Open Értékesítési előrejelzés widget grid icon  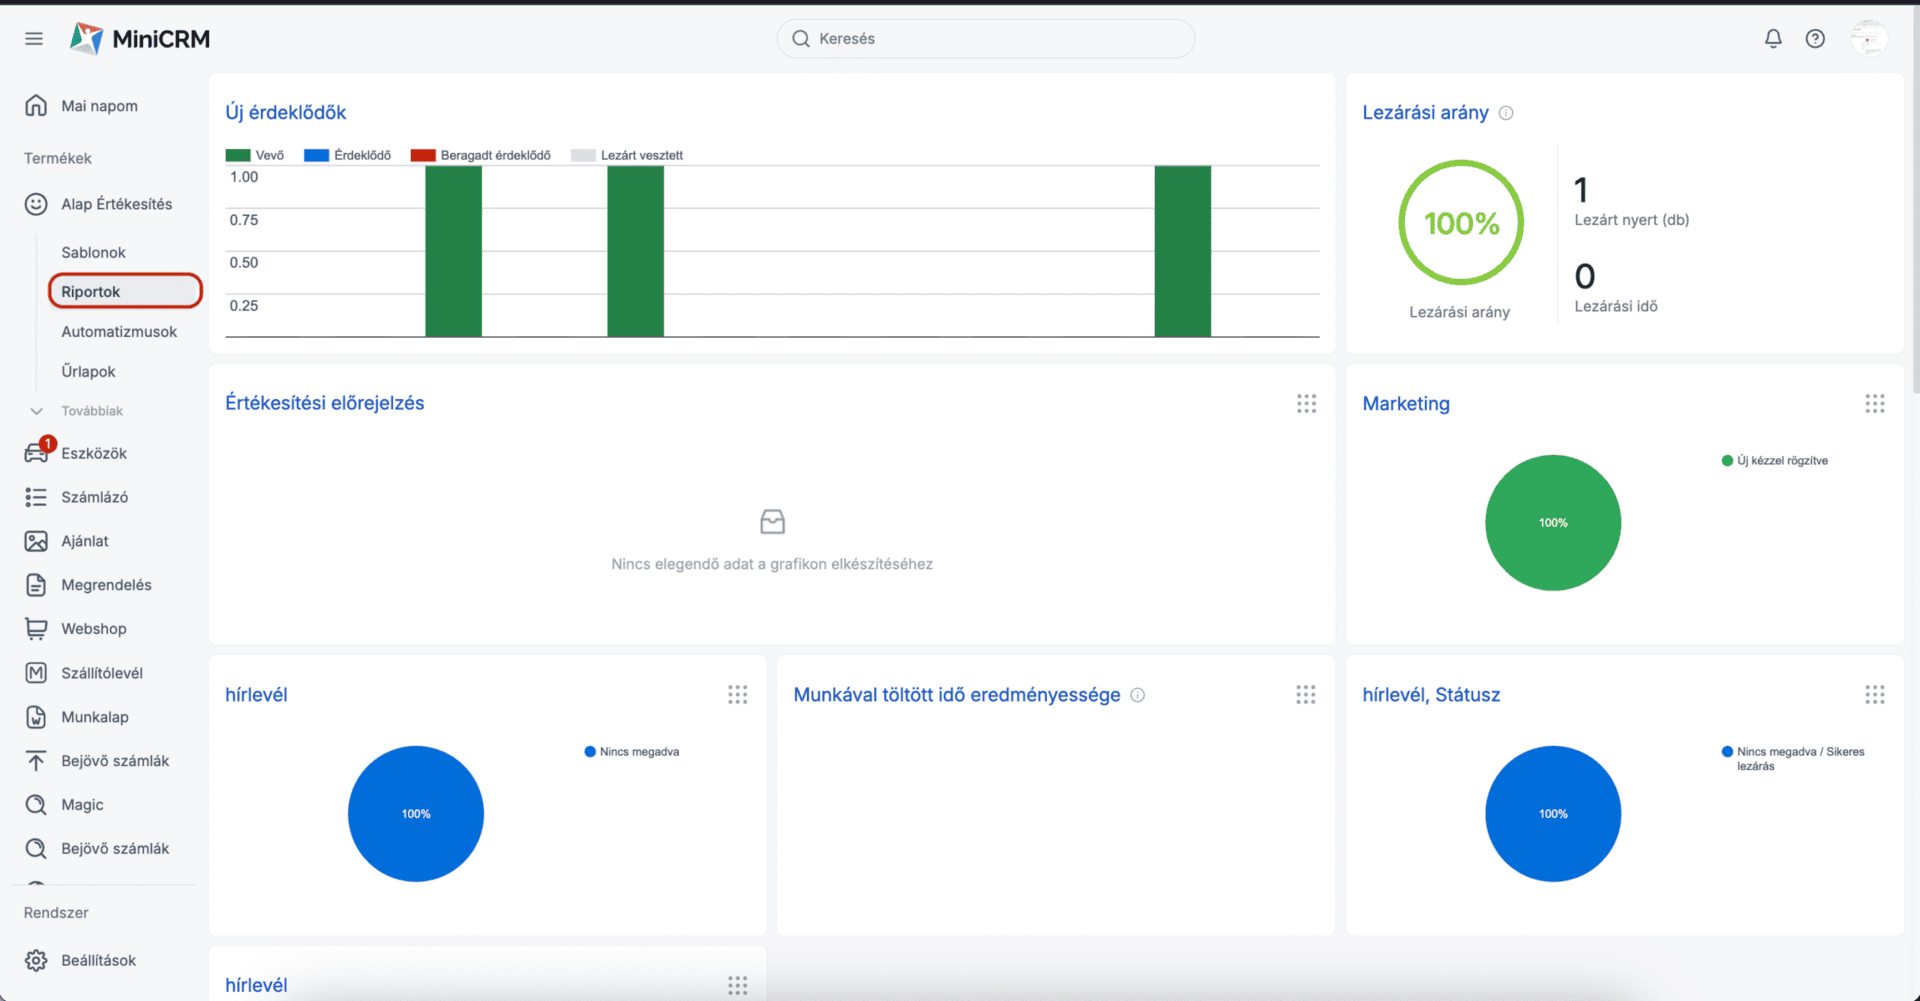pyautogui.click(x=1306, y=404)
